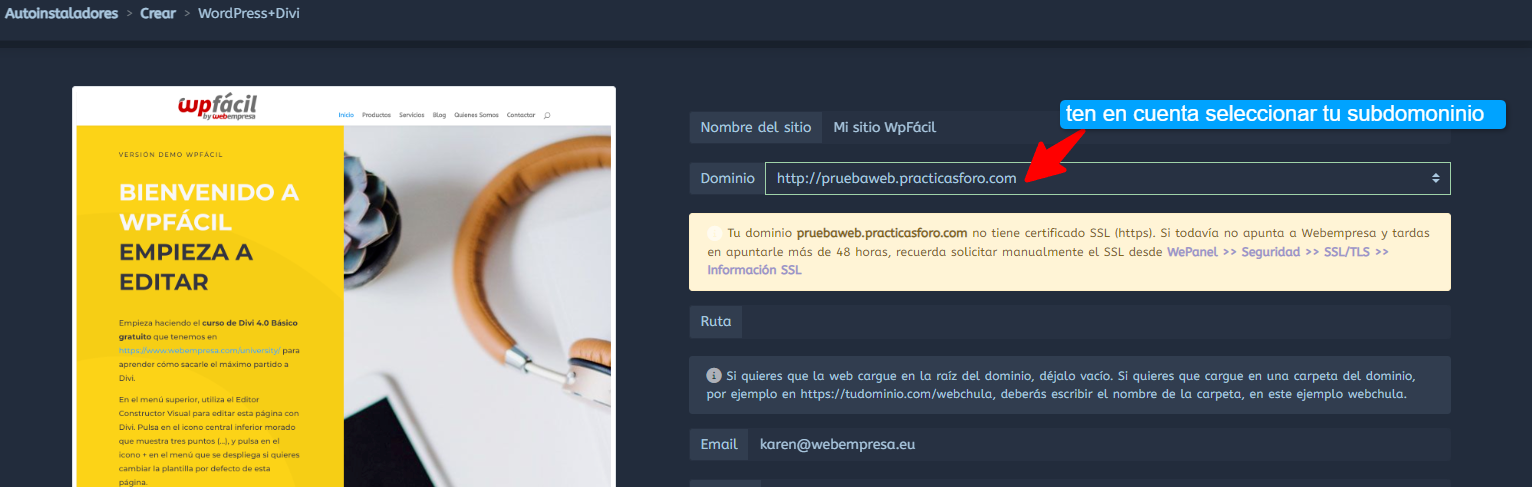The height and width of the screenshot is (487, 1532).
Task: Edit the Nombre del sitio field
Action: click(1136, 128)
